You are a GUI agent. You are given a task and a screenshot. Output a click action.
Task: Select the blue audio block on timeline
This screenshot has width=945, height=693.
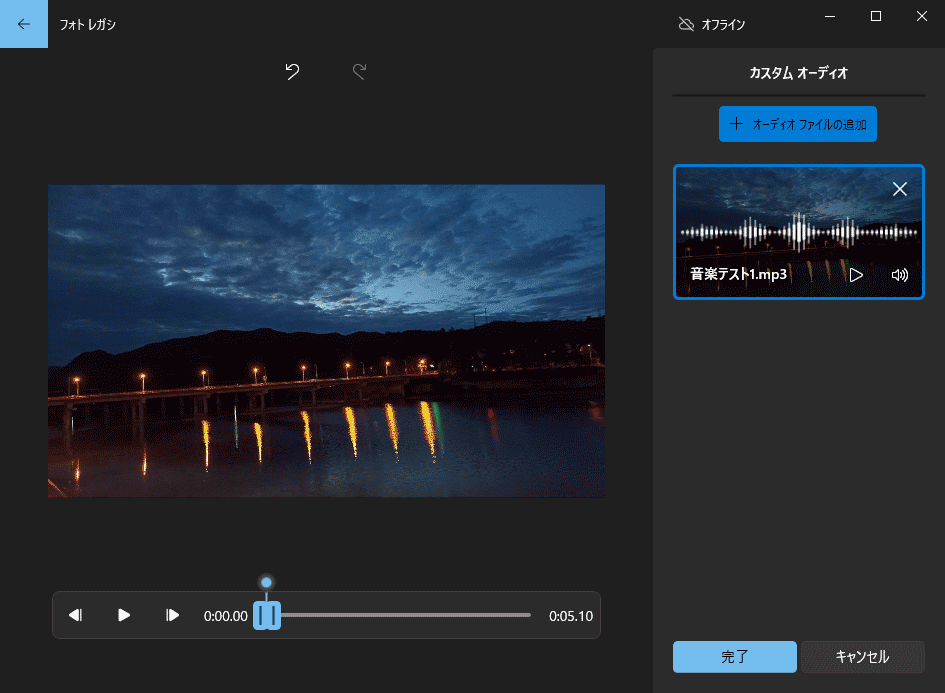click(267, 615)
